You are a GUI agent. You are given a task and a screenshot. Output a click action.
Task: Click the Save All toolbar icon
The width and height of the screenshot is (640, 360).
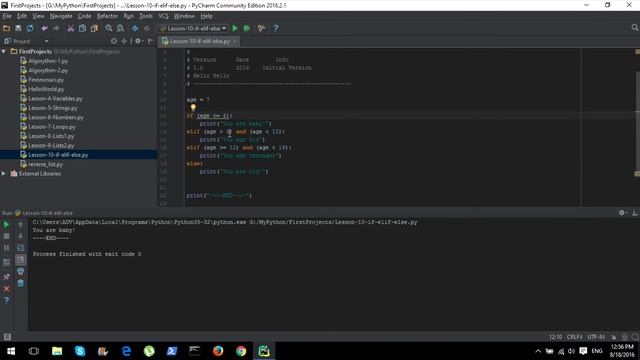tap(18, 28)
